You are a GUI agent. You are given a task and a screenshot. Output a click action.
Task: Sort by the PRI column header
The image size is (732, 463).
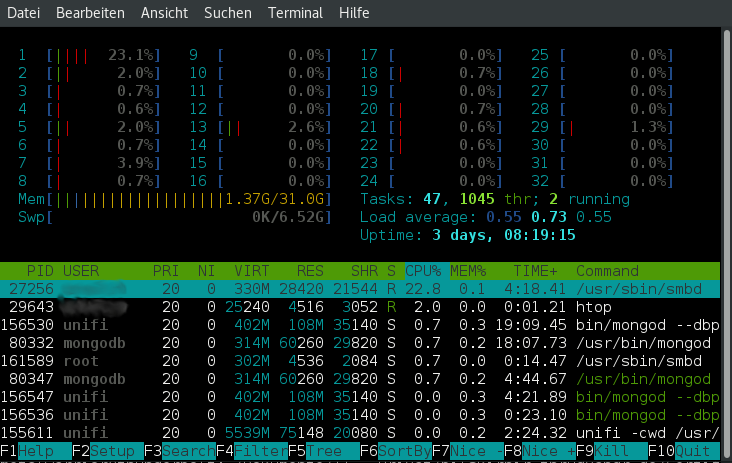pos(166,271)
